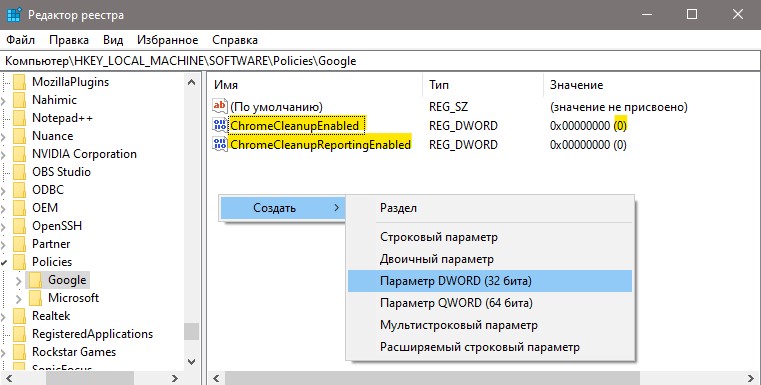The image size is (761, 385).
Task: Expand the NVIDIA Corporation key chevron
Action: tap(3, 154)
